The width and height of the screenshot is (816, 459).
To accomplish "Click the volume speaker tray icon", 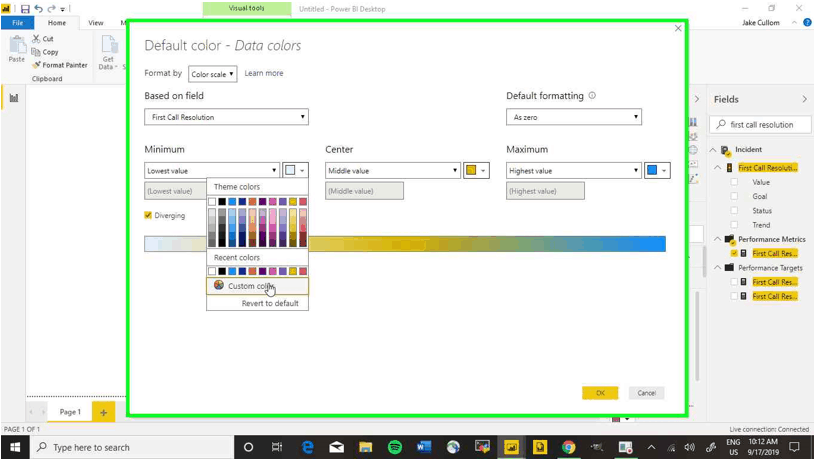I will (x=690, y=448).
